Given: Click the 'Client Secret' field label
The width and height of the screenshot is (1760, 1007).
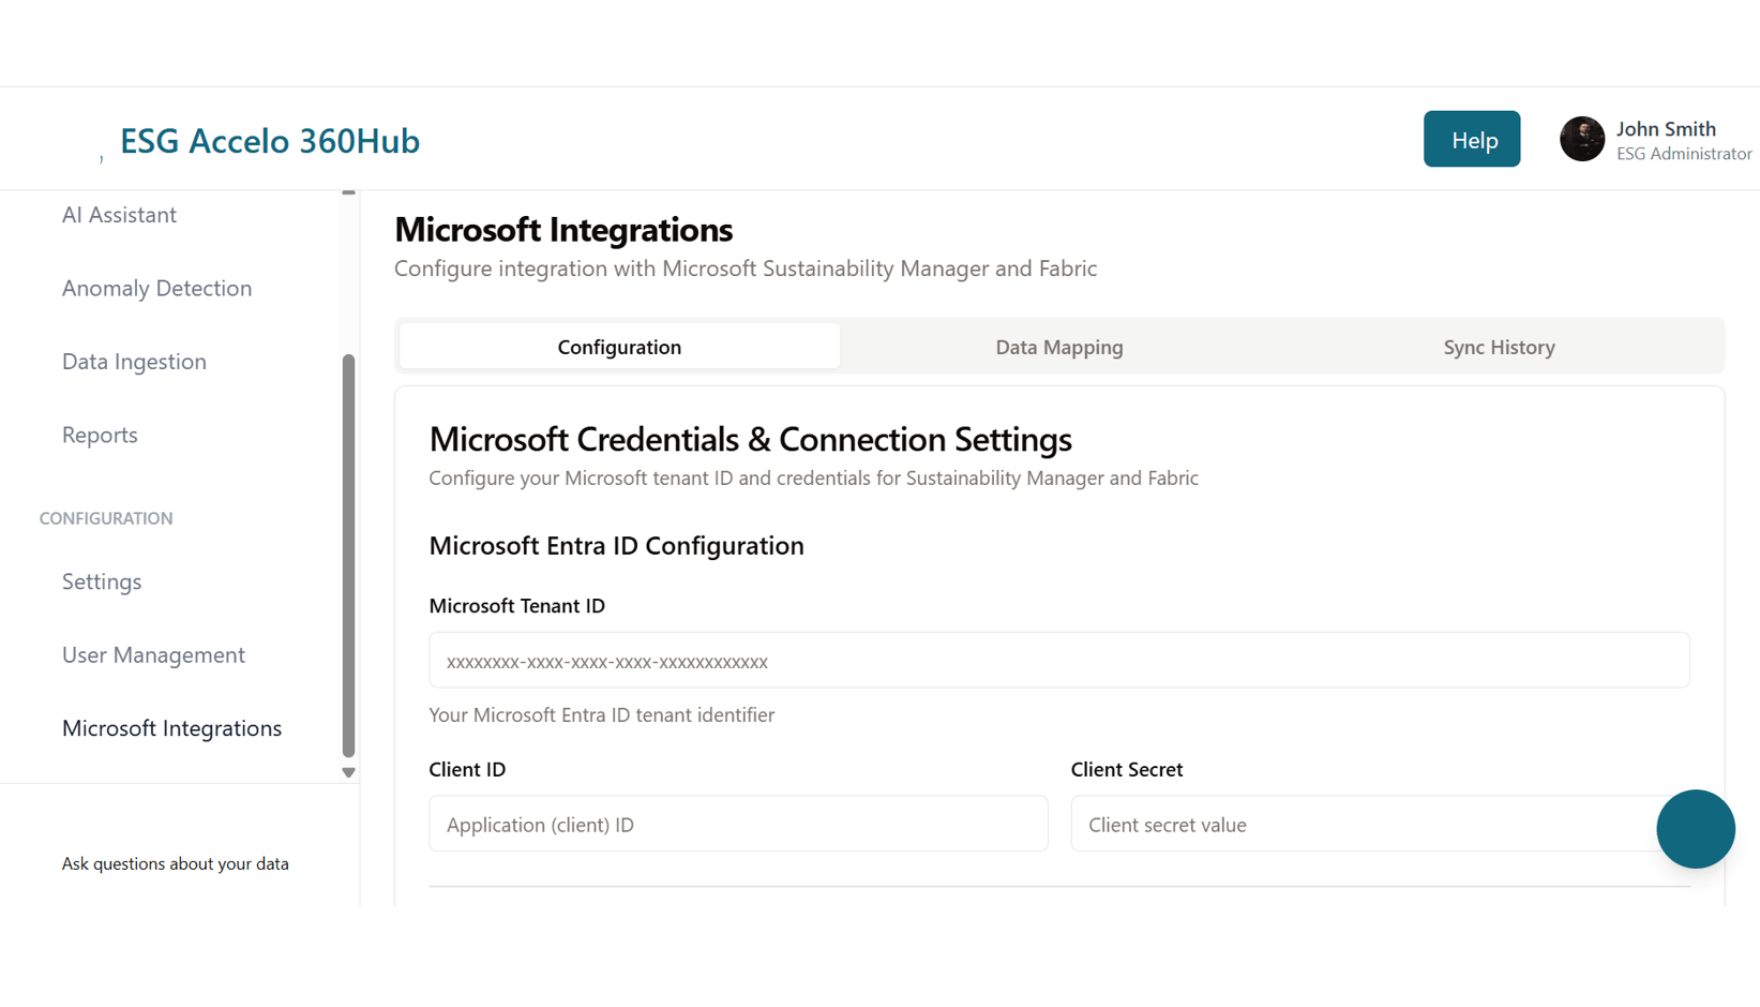Looking at the screenshot, I should (x=1126, y=769).
